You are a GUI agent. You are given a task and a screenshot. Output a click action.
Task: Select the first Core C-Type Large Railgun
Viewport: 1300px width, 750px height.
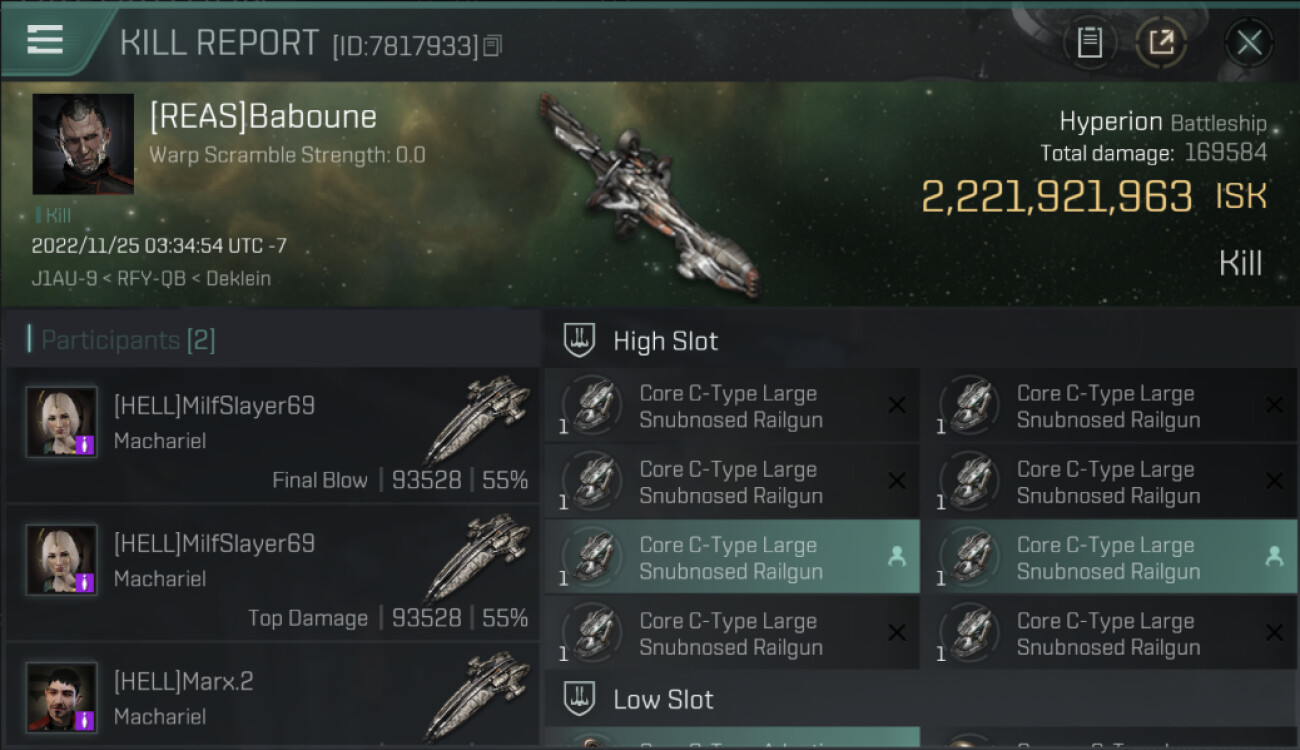(732, 406)
